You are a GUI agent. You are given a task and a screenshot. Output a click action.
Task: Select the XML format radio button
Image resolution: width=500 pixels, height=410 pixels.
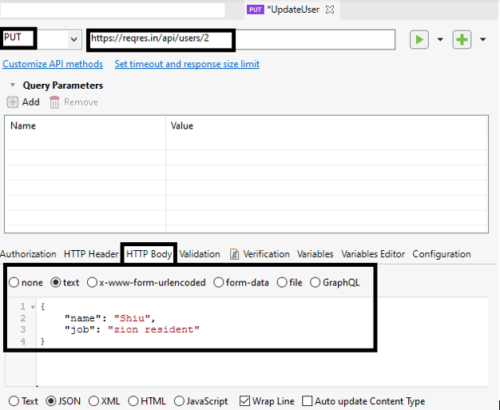(x=94, y=401)
